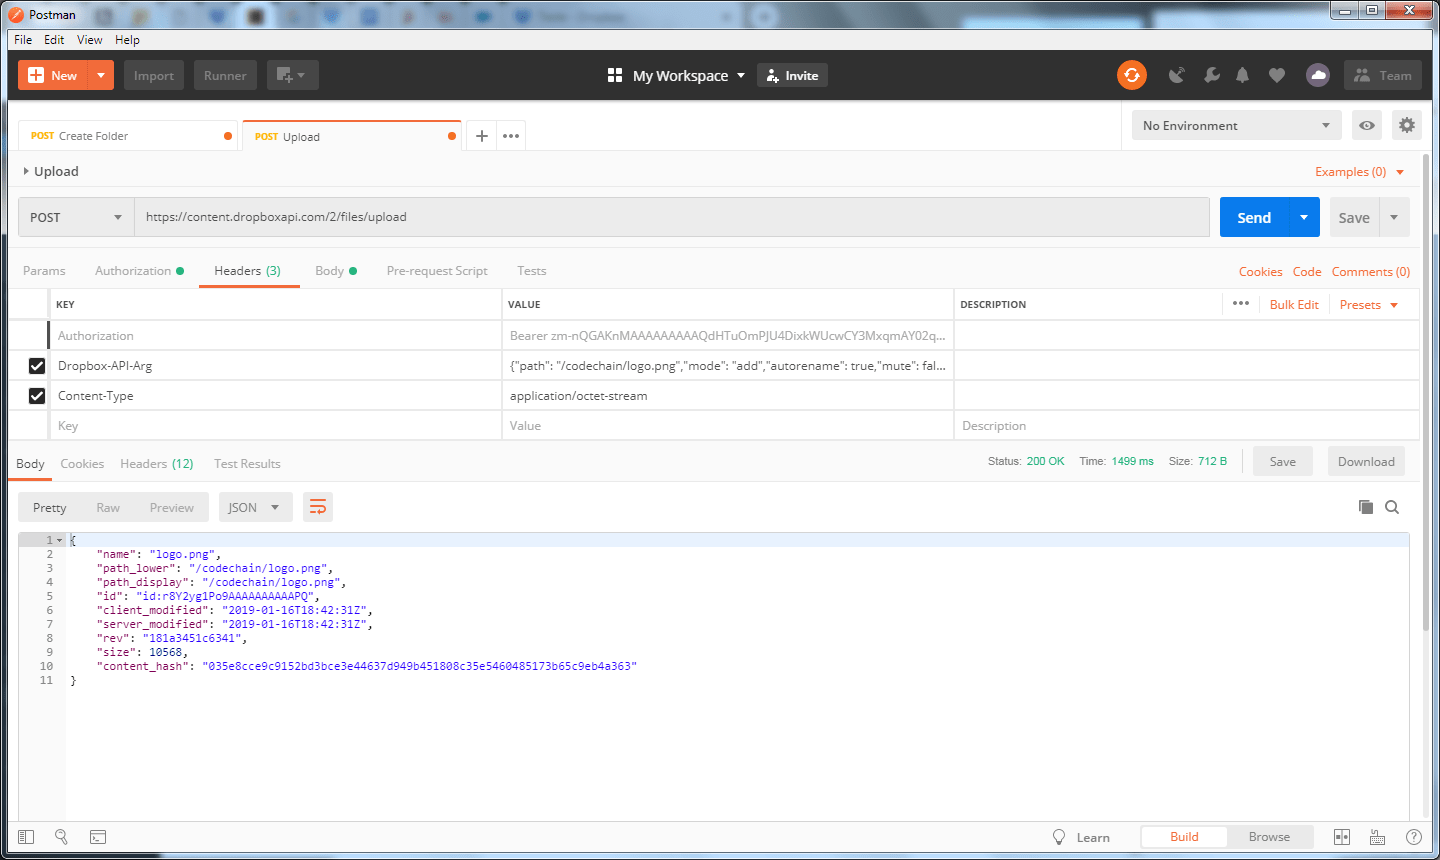1440x860 pixels.
Task: Click the heart icon in the header
Action: pos(1277,75)
